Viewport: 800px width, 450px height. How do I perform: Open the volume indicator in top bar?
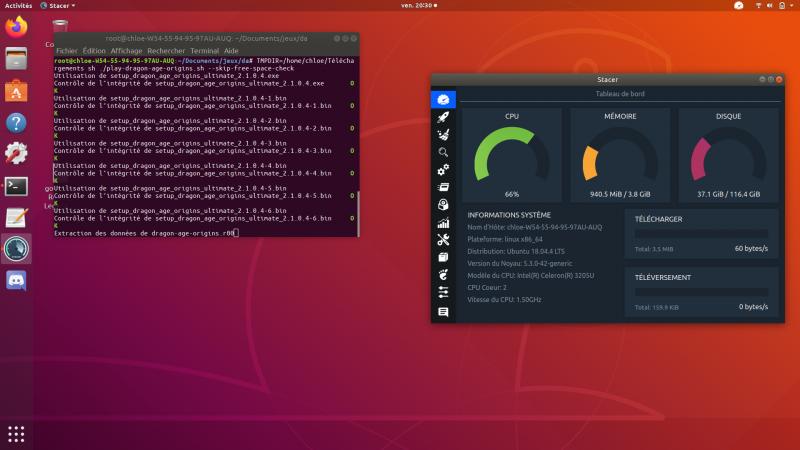pyautogui.click(x=769, y=6)
